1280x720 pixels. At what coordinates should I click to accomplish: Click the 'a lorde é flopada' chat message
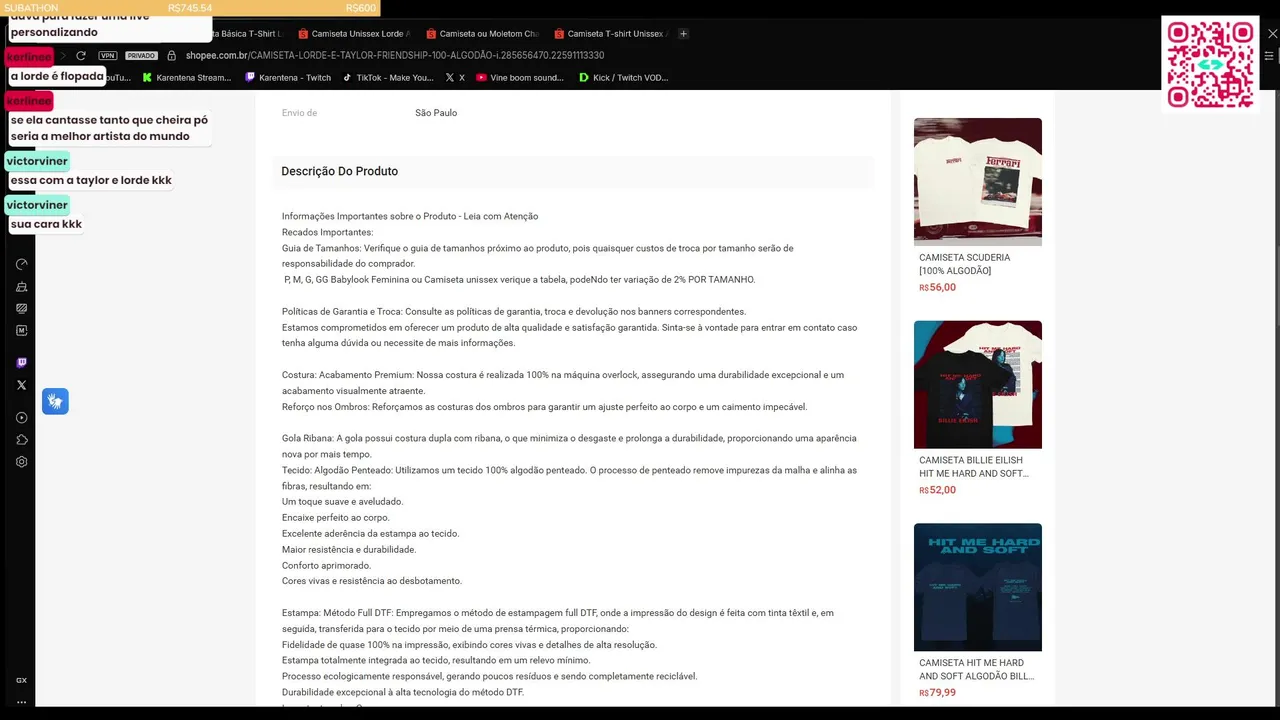coord(57,76)
